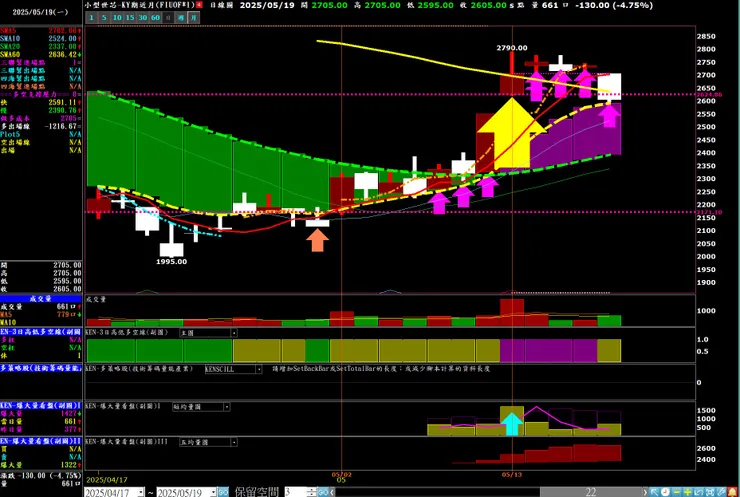Image resolution: width=740 pixels, height=497 pixels.
Task: Open the 短均量圖 dropdown in 爆大量看盤 I panel
Action: tap(227, 407)
